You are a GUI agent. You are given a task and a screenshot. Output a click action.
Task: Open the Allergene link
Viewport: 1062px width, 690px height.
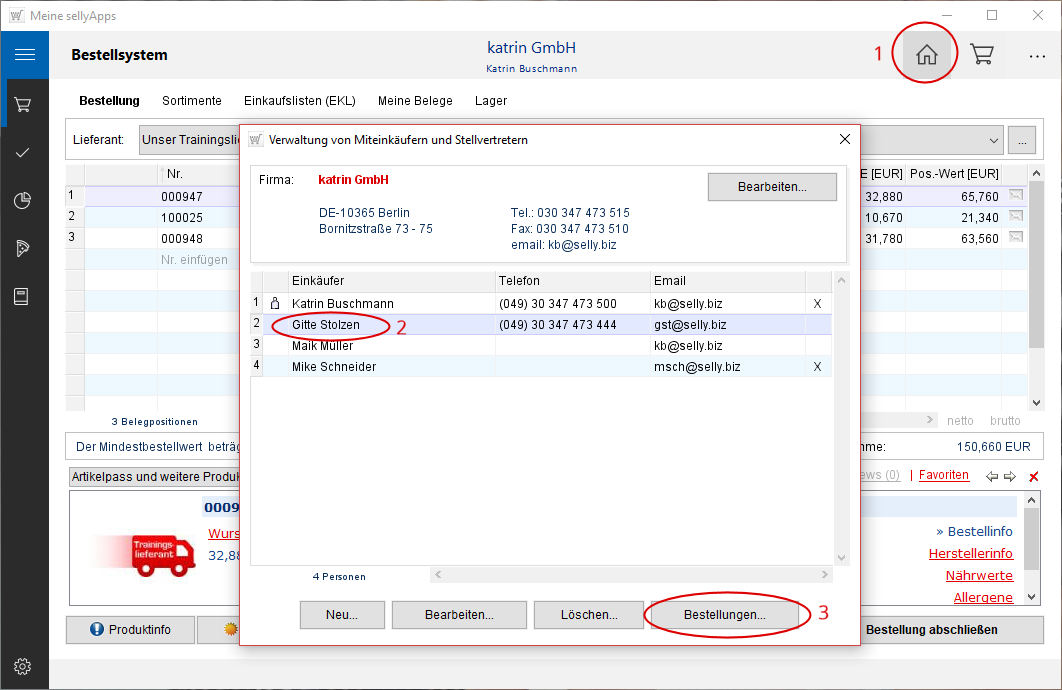pos(983,597)
